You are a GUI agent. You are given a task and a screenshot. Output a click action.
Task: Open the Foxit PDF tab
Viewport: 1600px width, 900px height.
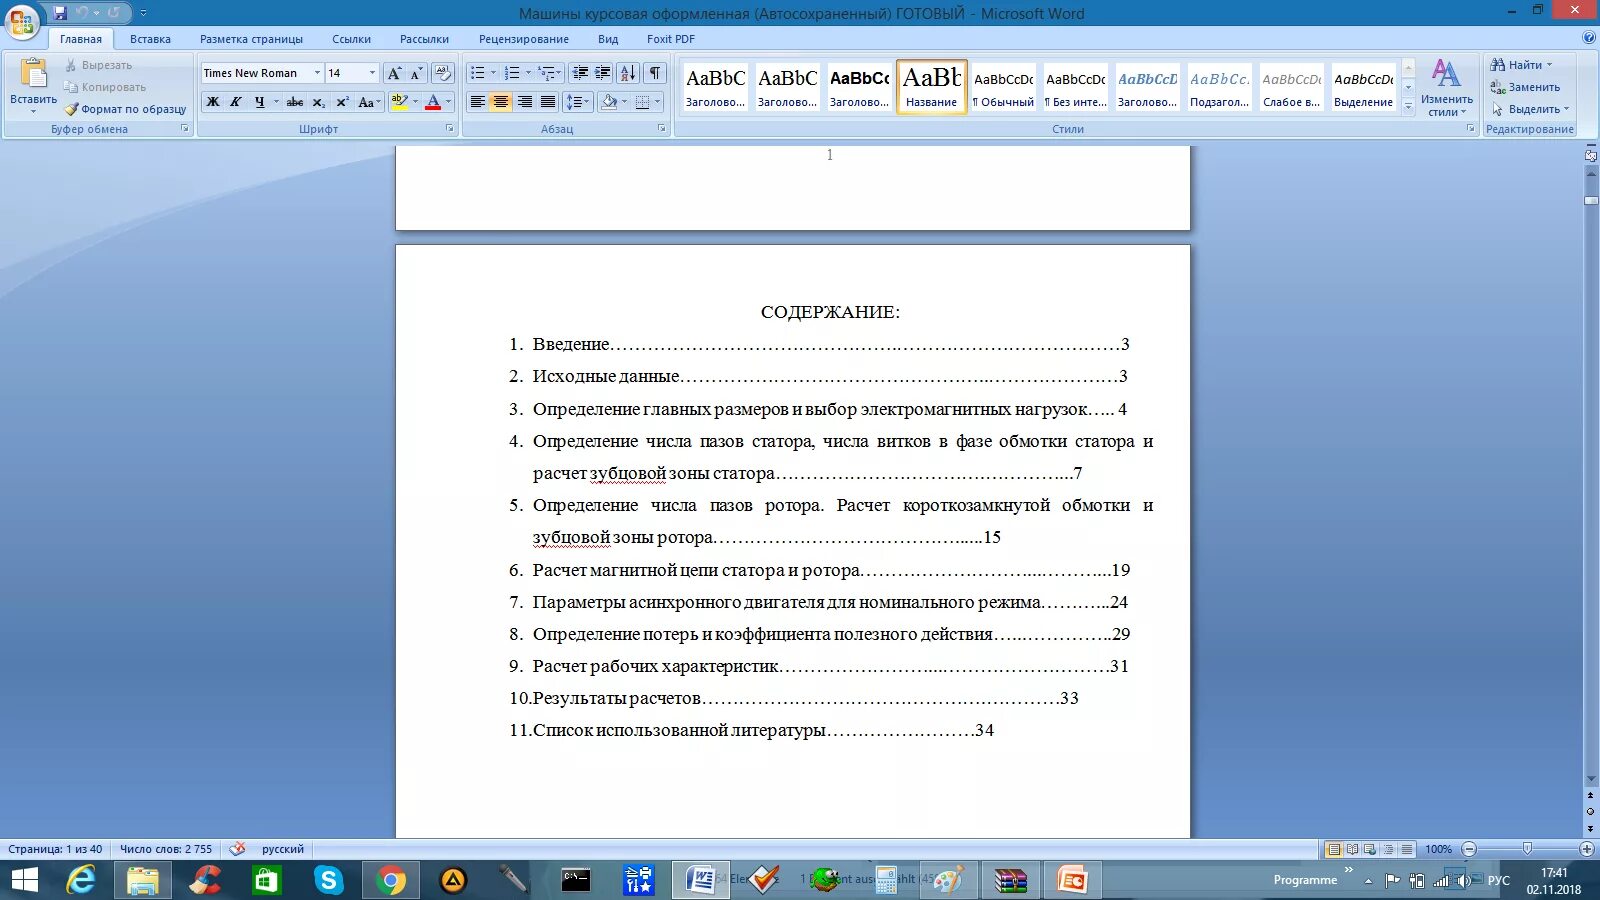pyautogui.click(x=670, y=39)
